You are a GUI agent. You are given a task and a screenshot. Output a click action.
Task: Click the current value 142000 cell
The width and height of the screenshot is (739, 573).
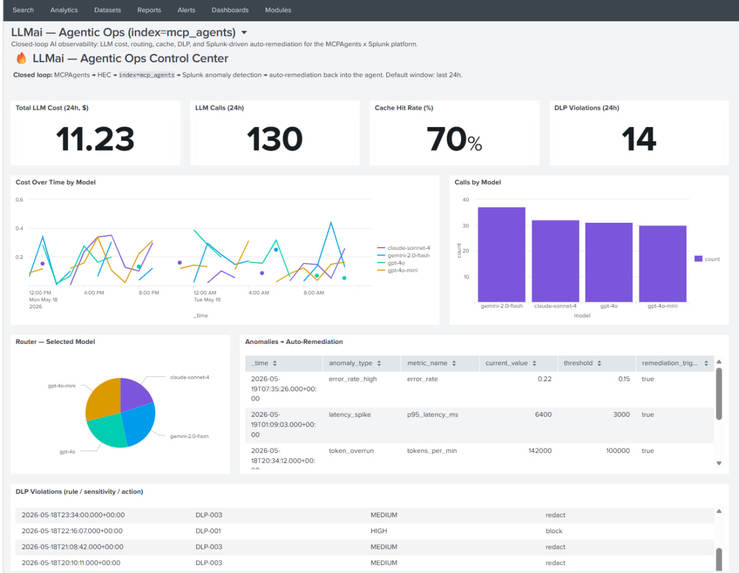[540, 451]
